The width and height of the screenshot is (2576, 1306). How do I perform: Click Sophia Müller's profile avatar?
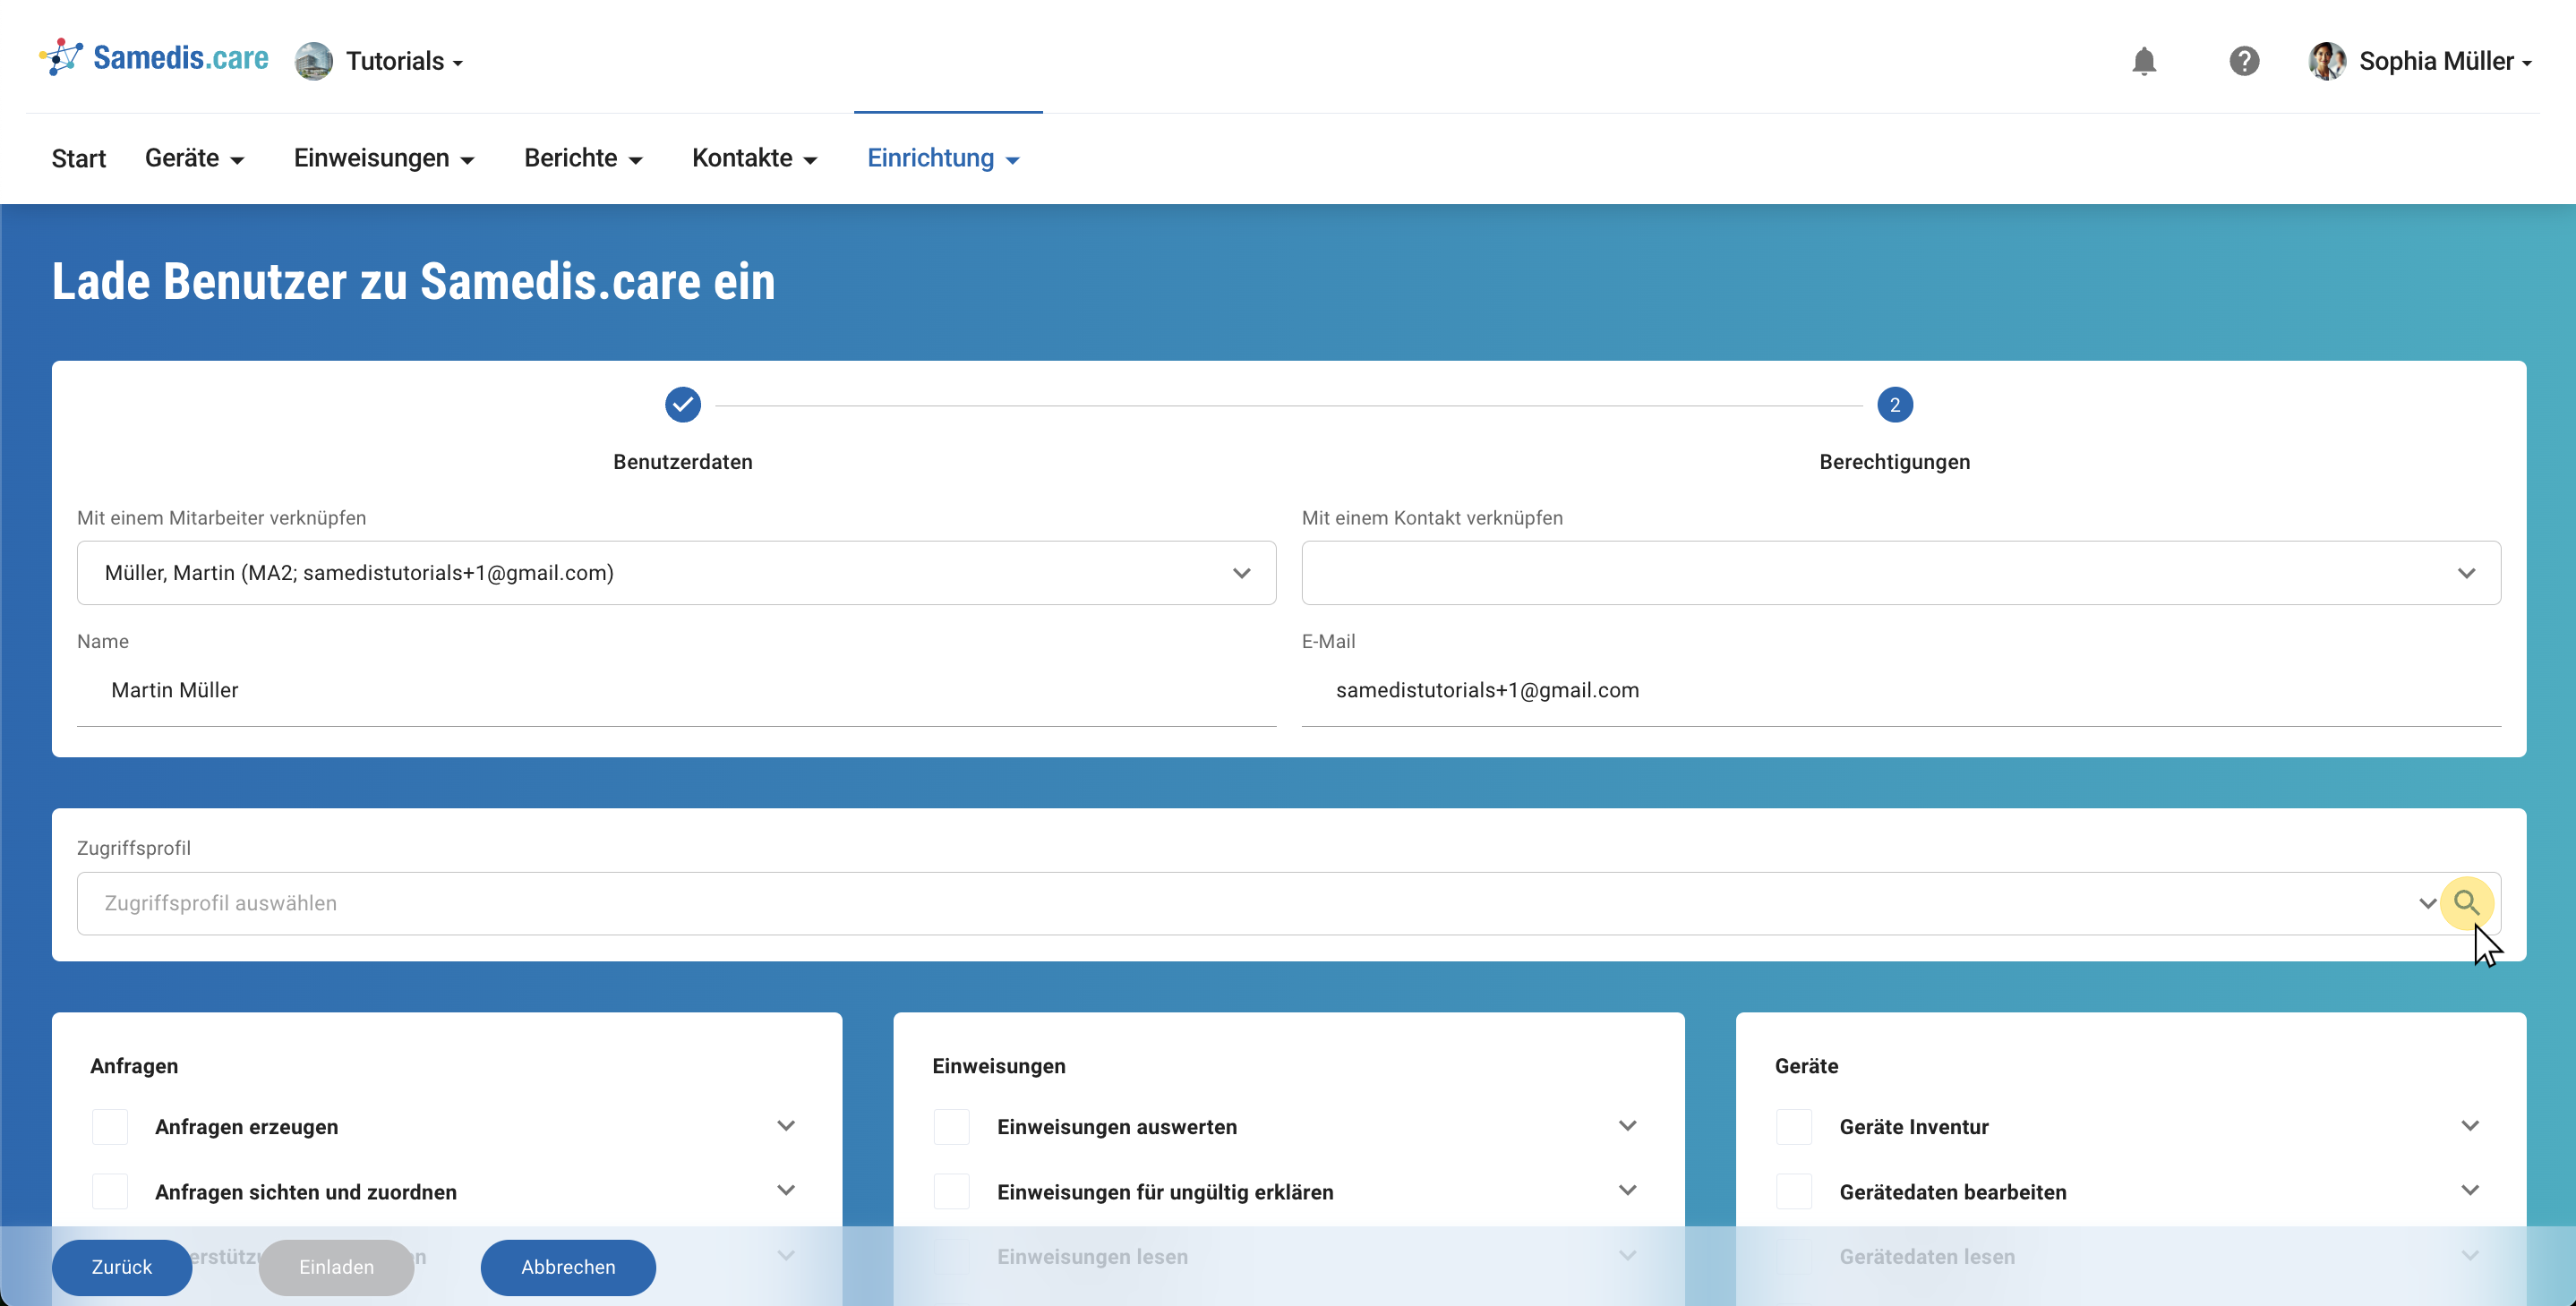tap(2326, 61)
